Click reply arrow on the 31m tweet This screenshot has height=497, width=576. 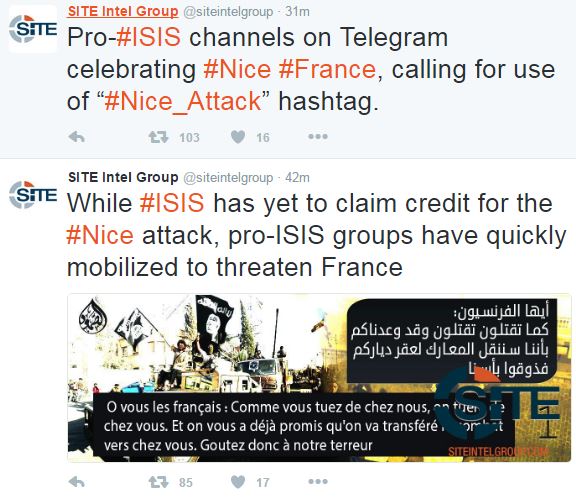(77, 137)
